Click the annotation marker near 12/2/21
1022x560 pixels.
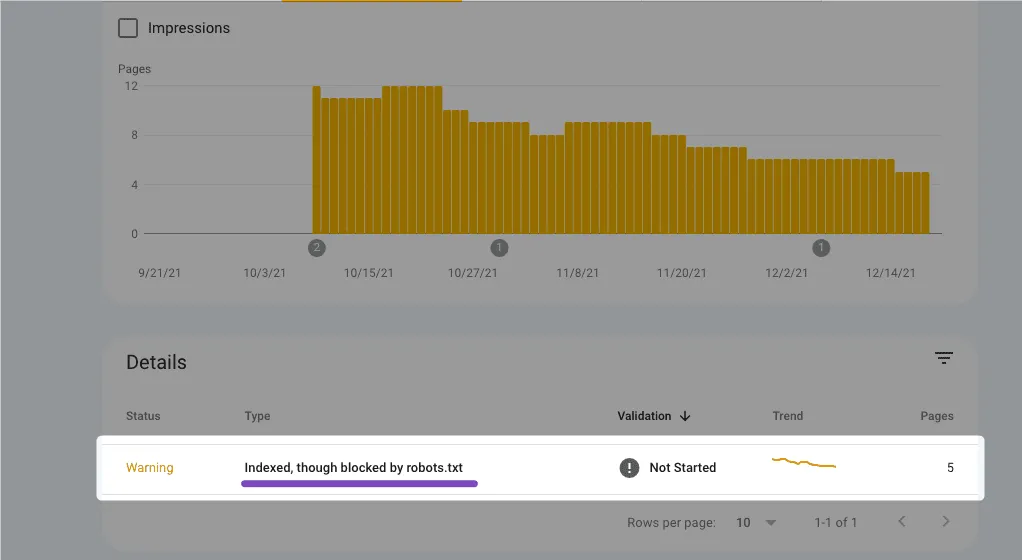821,248
